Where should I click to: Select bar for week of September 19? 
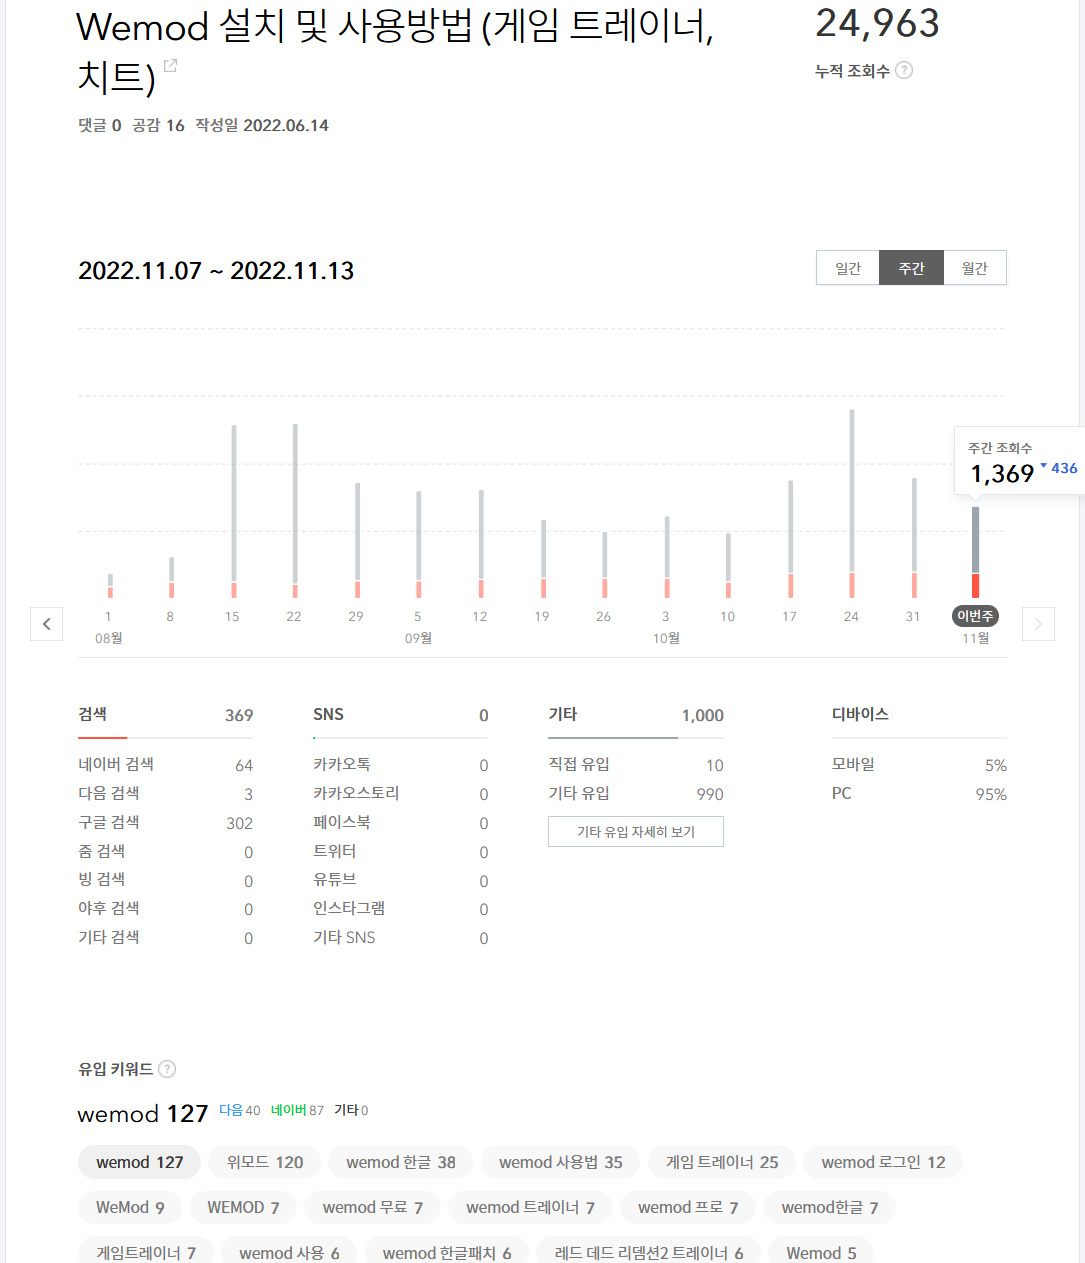[x=543, y=559]
